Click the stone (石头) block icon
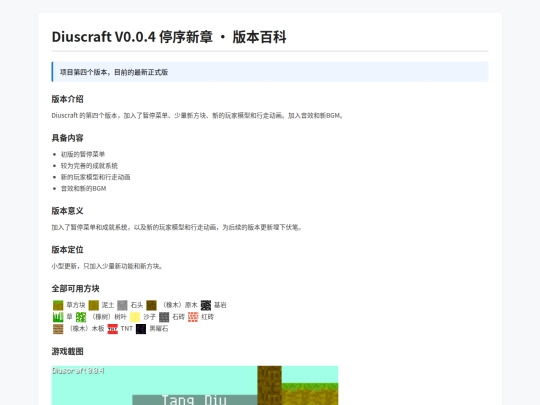540x405 pixels. [122, 305]
